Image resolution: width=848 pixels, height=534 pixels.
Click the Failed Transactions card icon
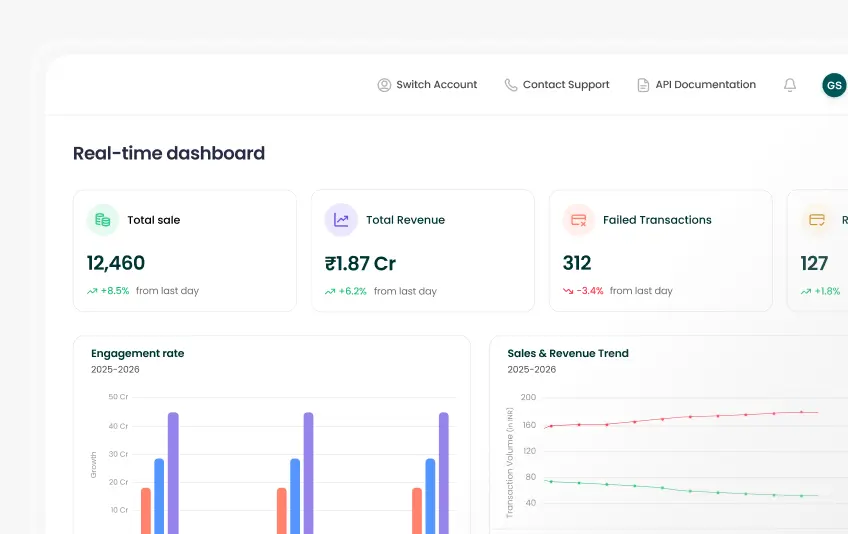579,220
